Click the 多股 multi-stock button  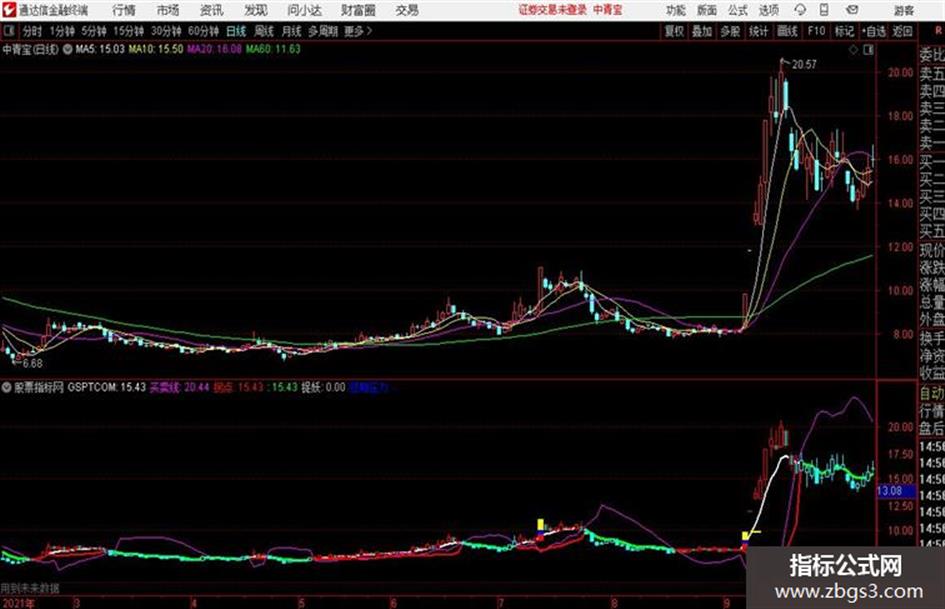(x=730, y=31)
